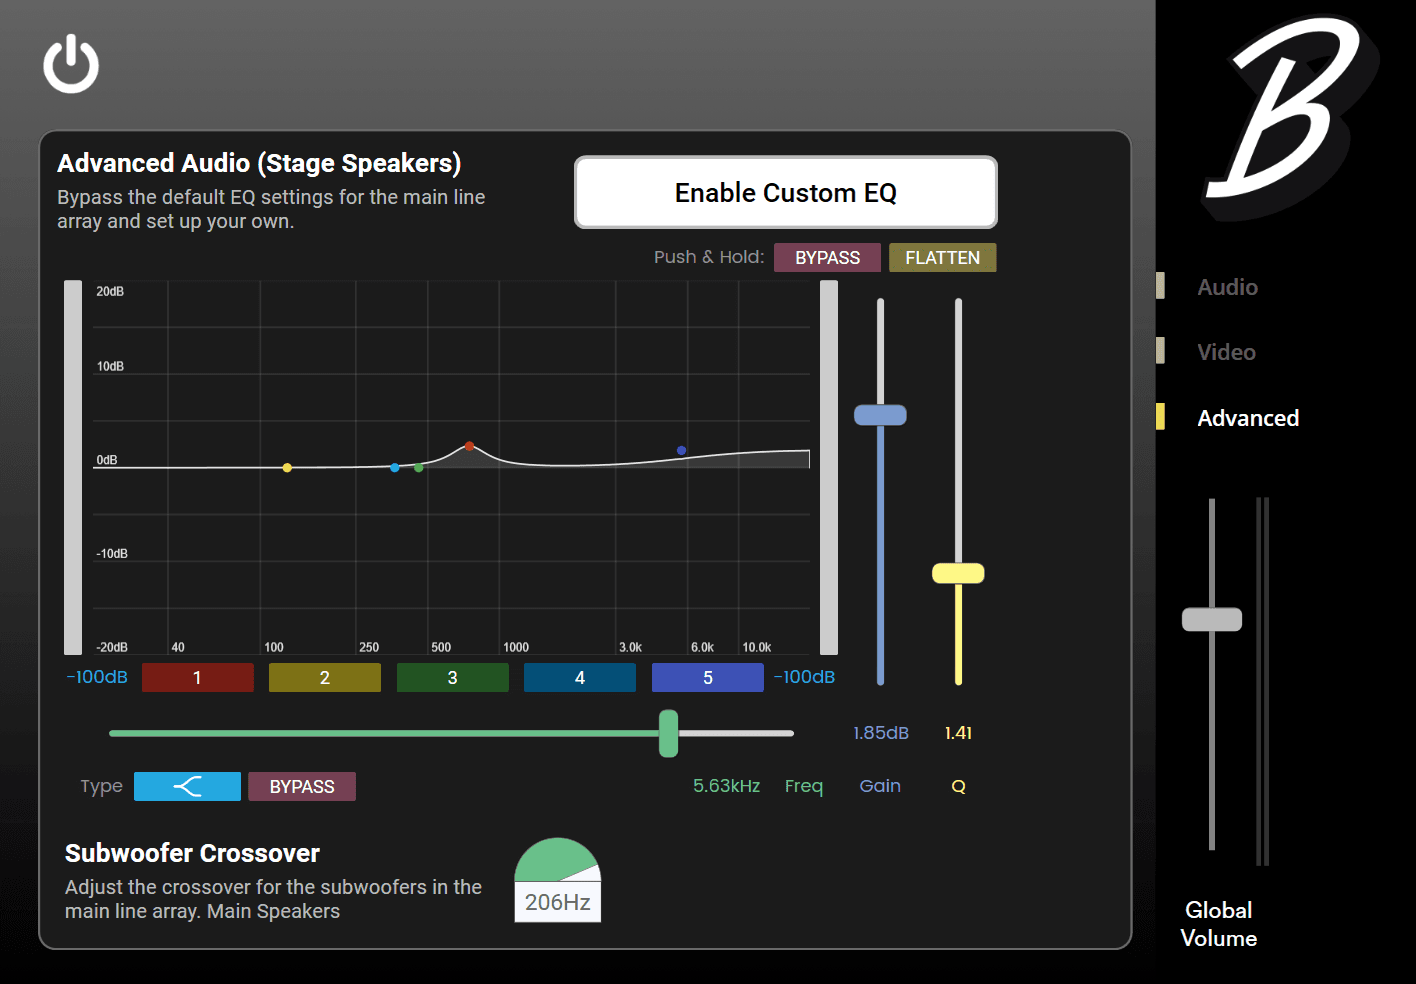Click the Global Volume slider handle

click(1212, 619)
